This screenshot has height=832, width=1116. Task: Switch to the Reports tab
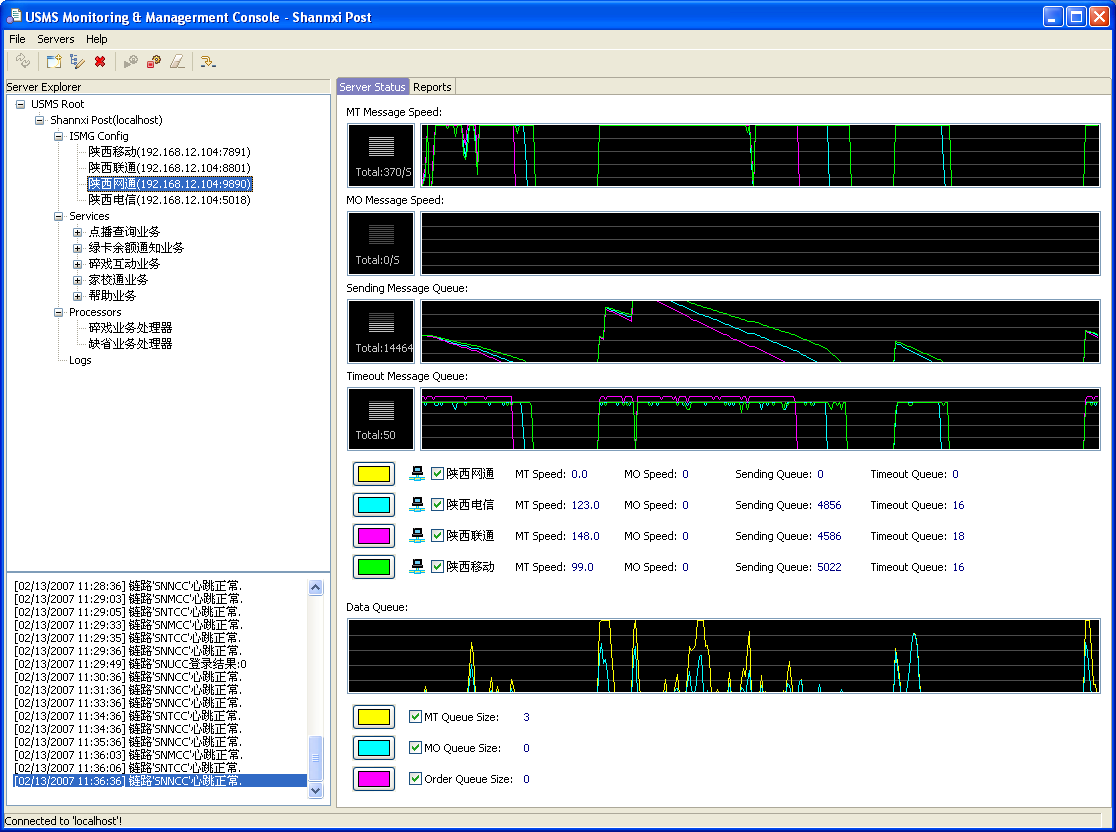point(432,87)
